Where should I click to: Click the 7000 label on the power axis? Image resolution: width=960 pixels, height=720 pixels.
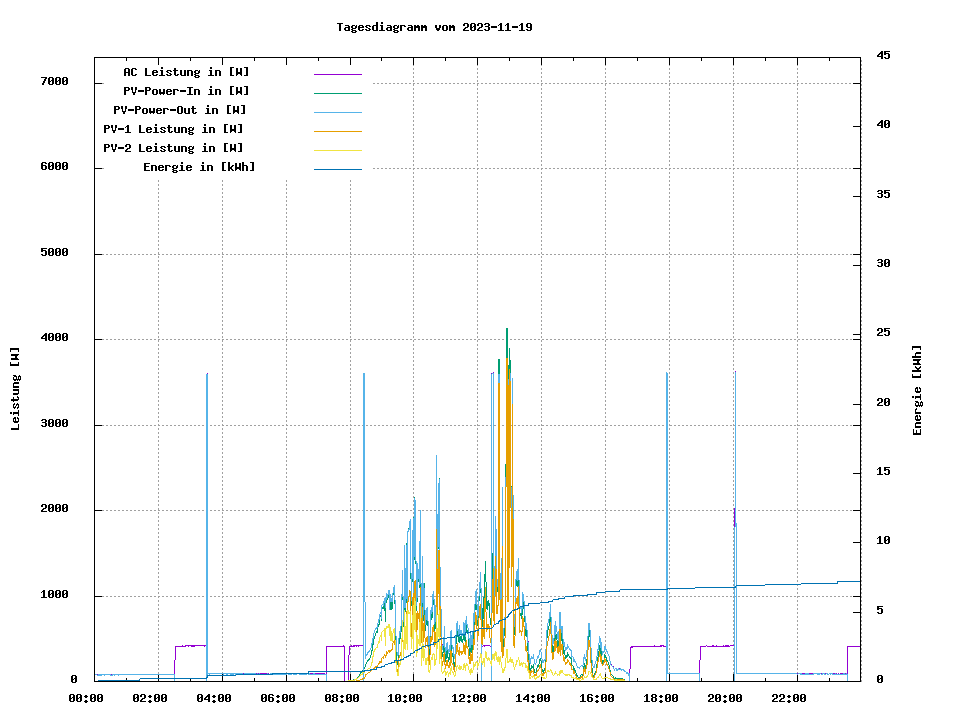coord(54,81)
